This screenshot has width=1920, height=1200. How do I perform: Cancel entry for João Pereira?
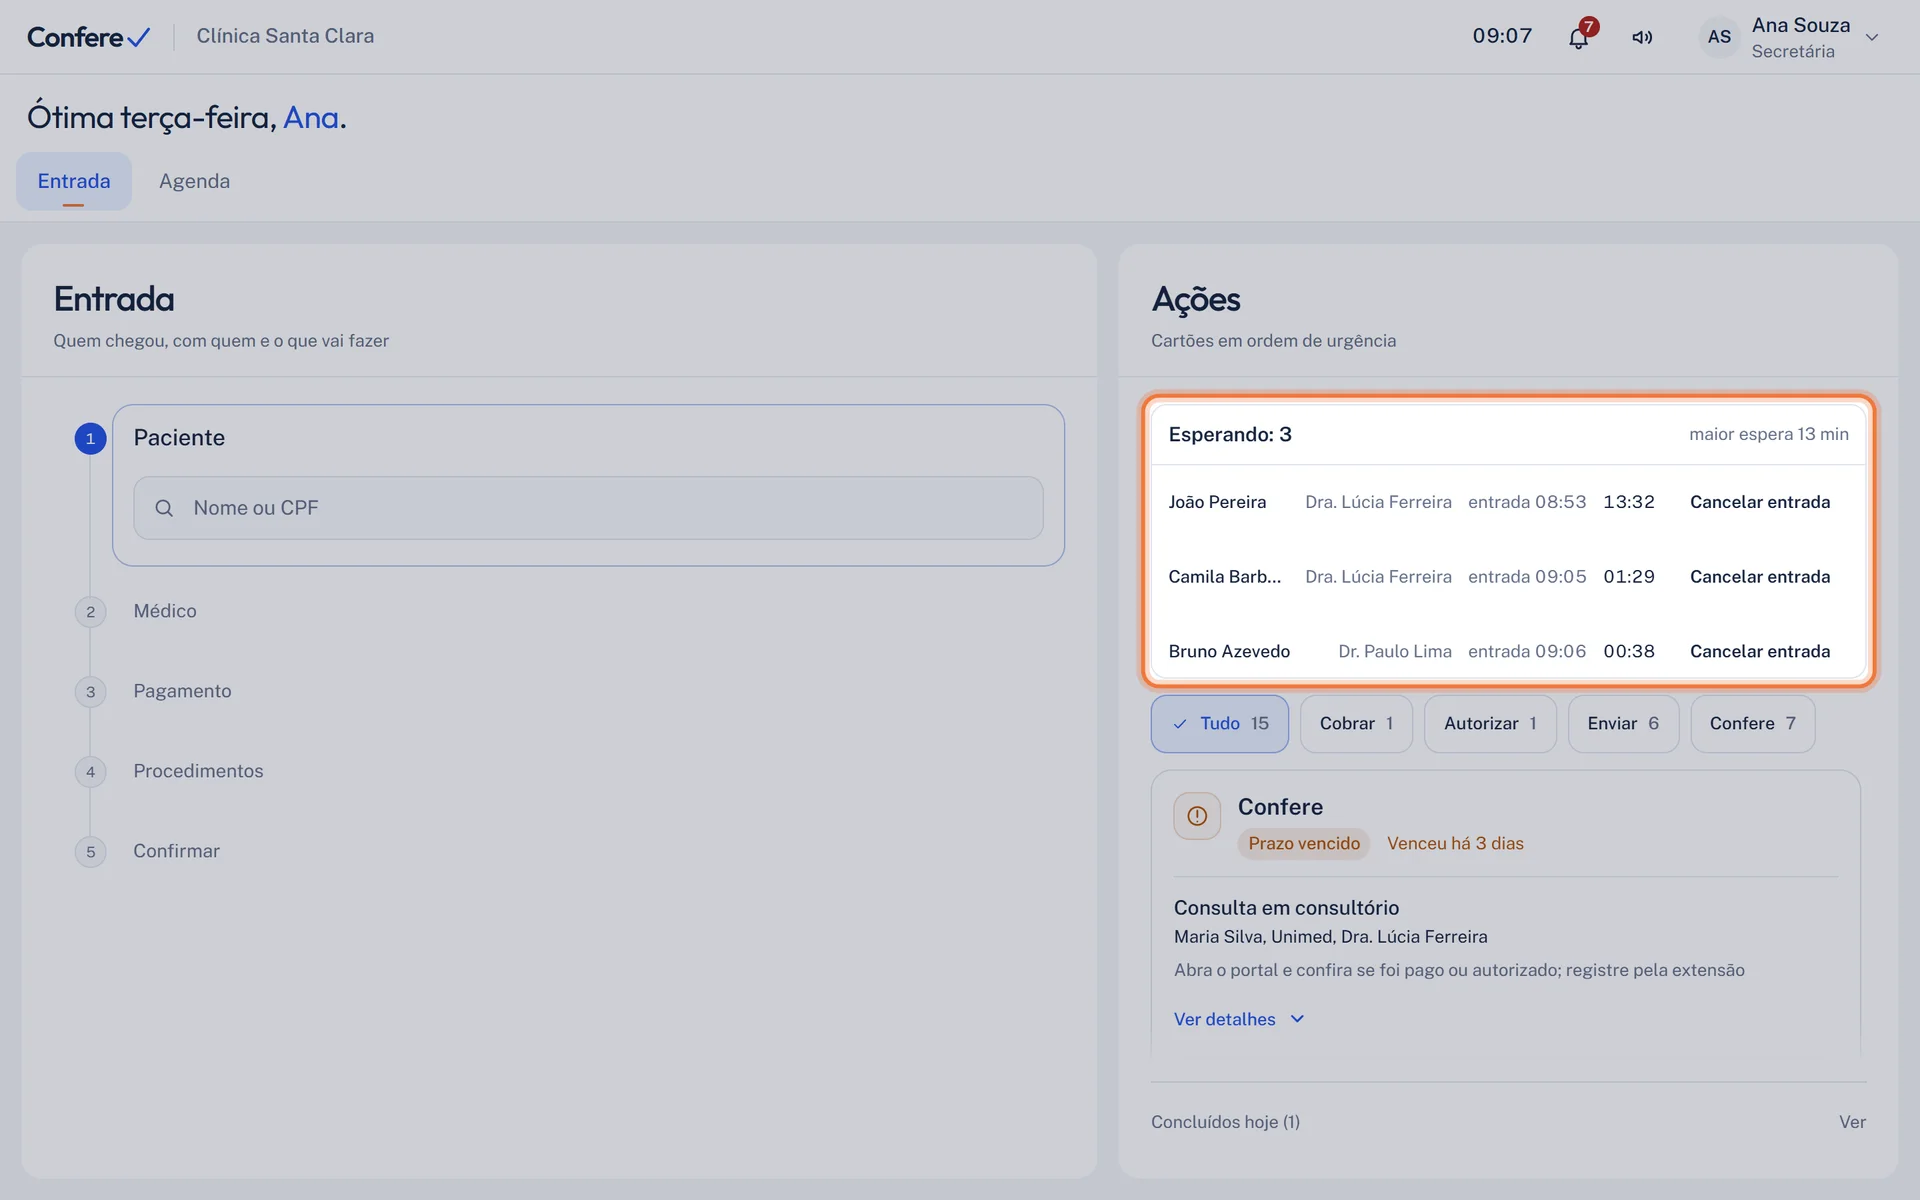[x=1760, y=502]
